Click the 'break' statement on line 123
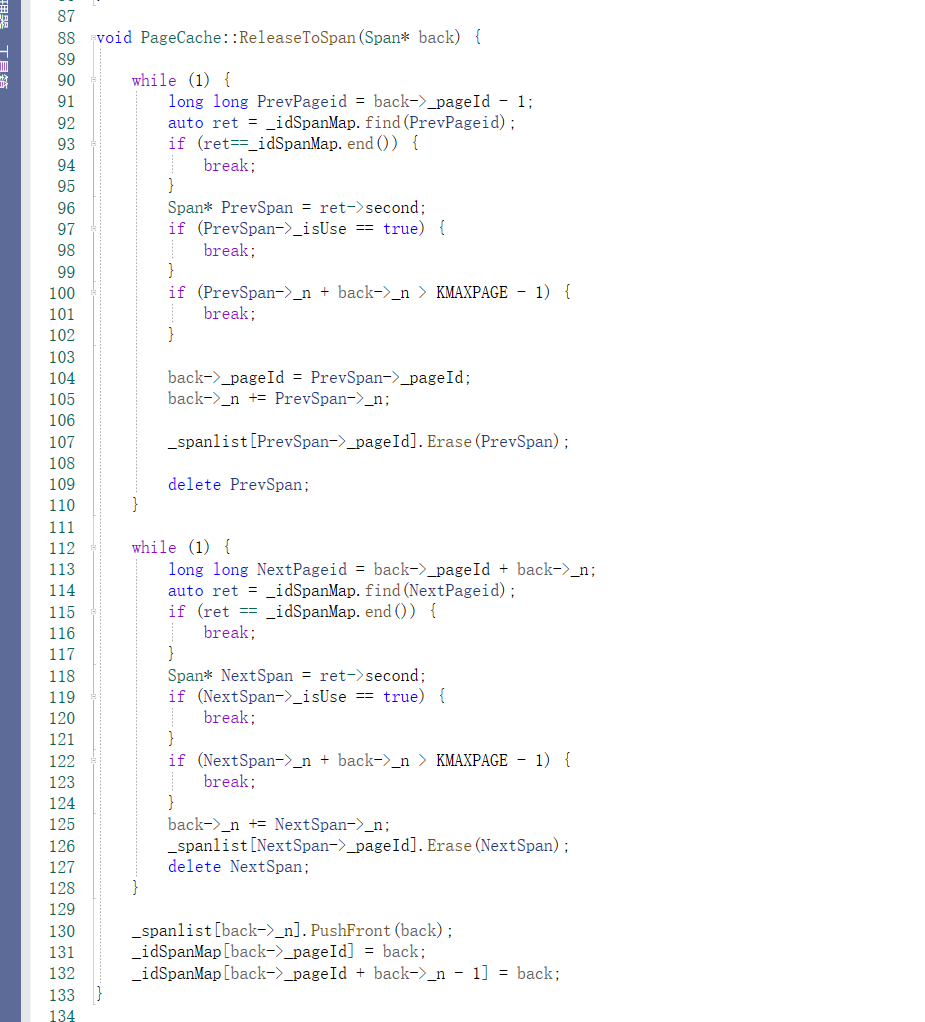925x1022 pixels. click(226, 781)
